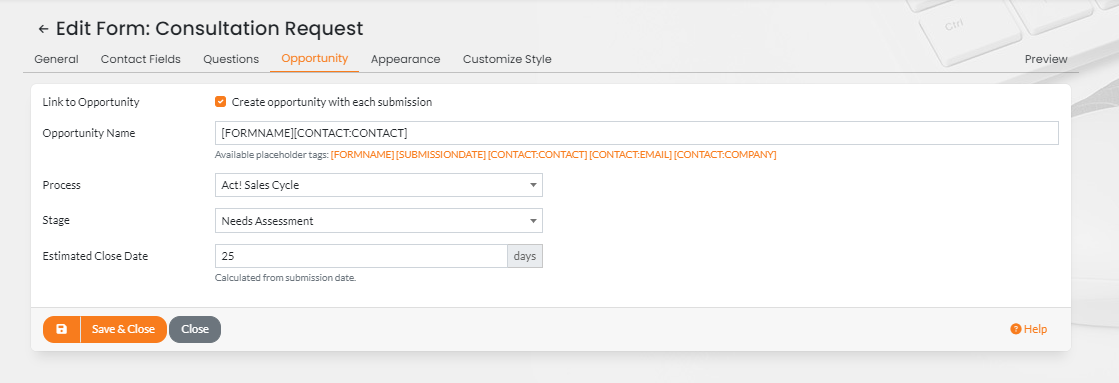Click the Estimated Close Date label
Viewport: 1119px width, 383px height.
pos(96,256)
